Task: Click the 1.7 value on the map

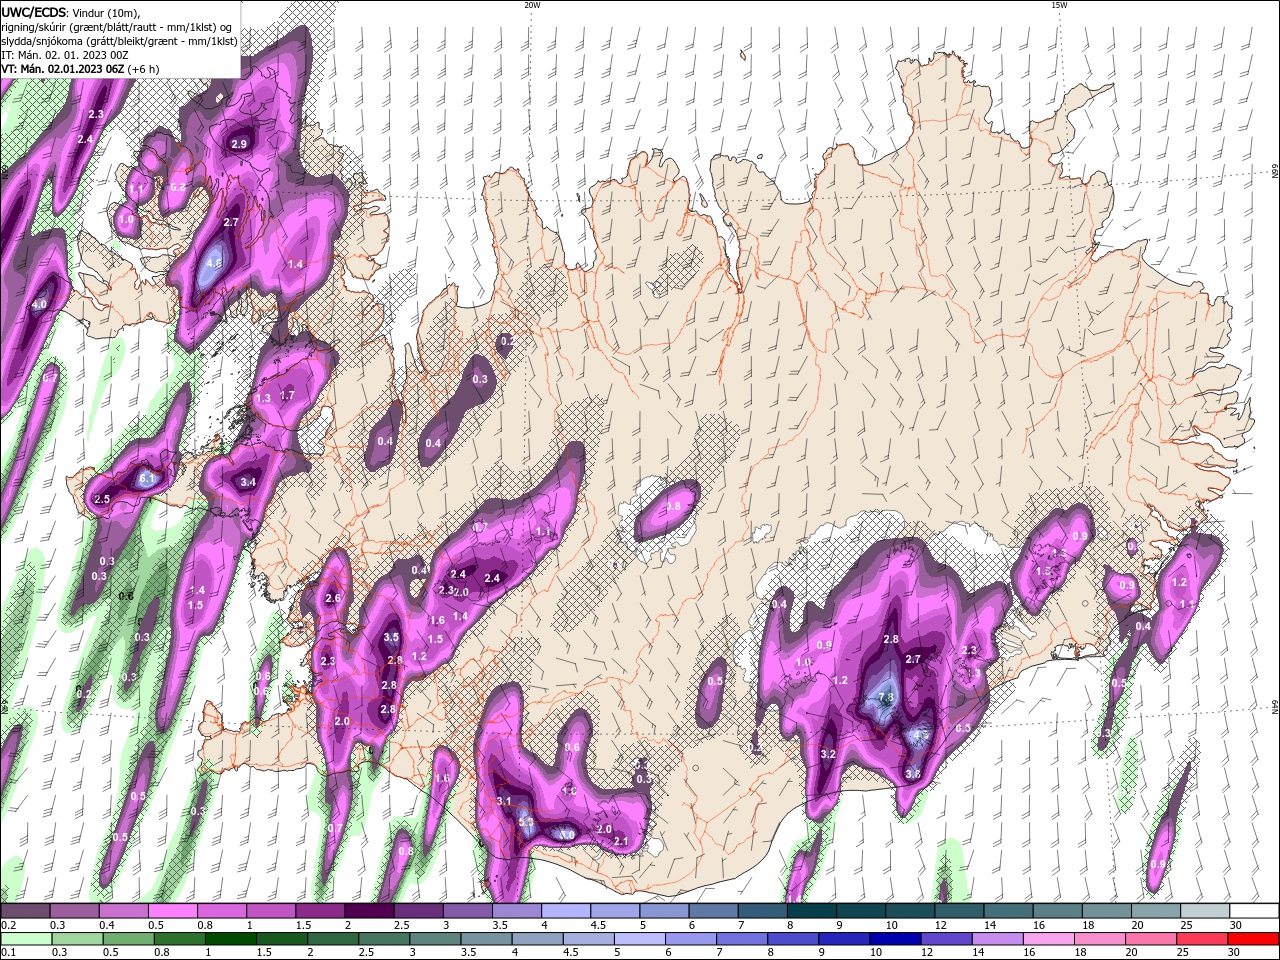Action: point(287,396)
